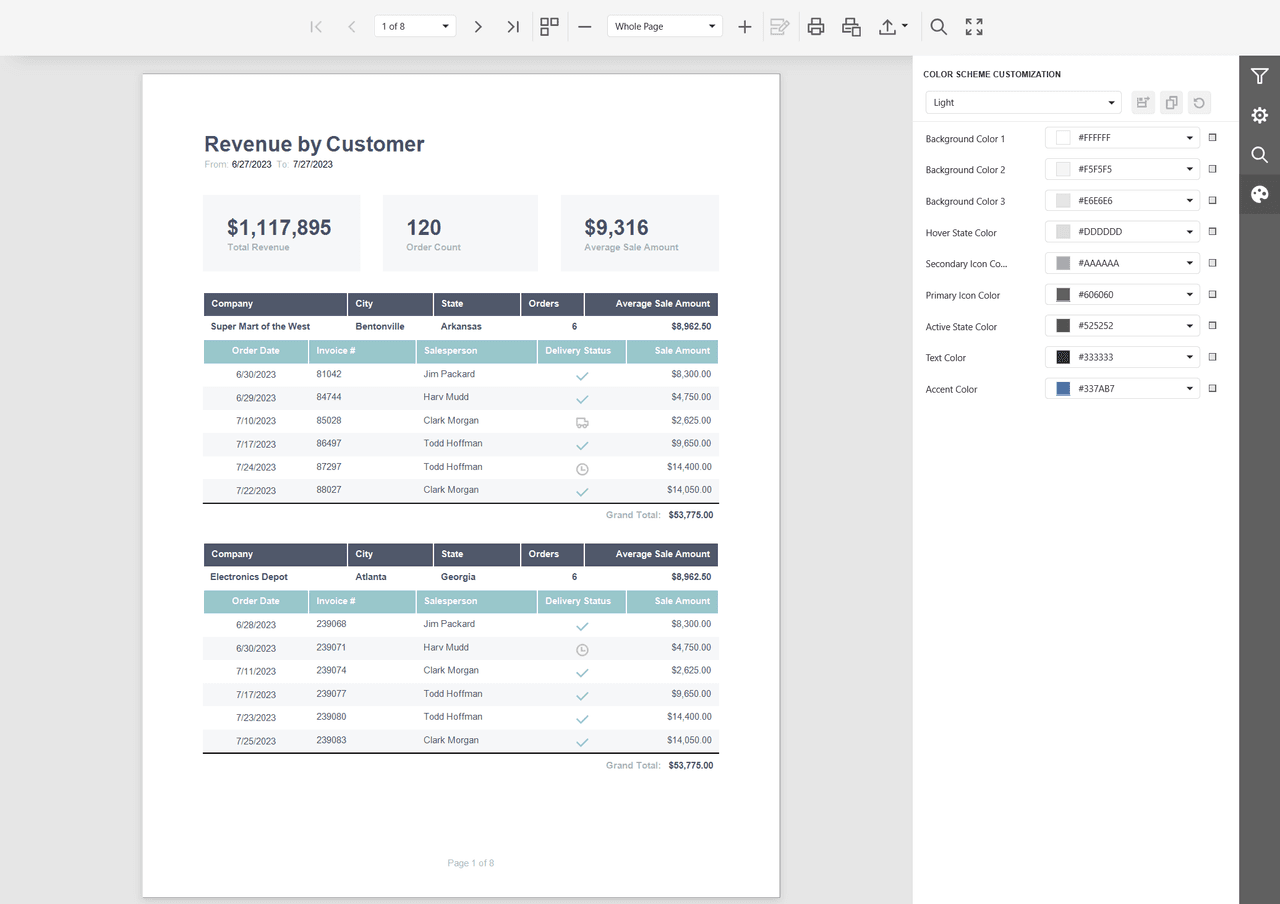Click copy color scheme icon

click(1171, 102)
